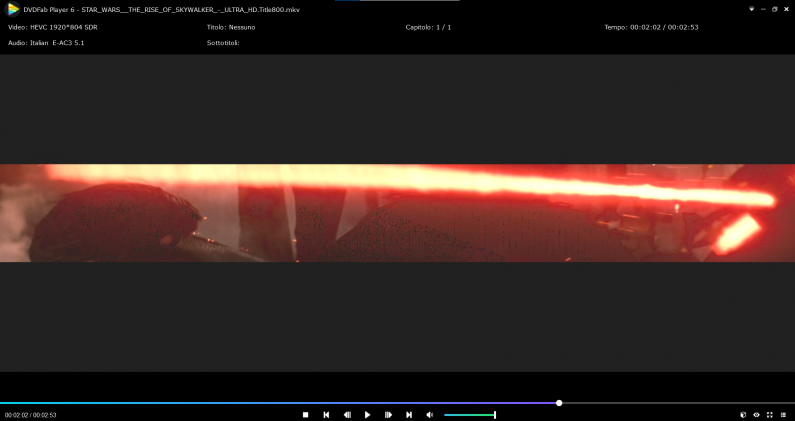Seek near the end of the progress bar
The image size is (795, 421).
point(781,403)
